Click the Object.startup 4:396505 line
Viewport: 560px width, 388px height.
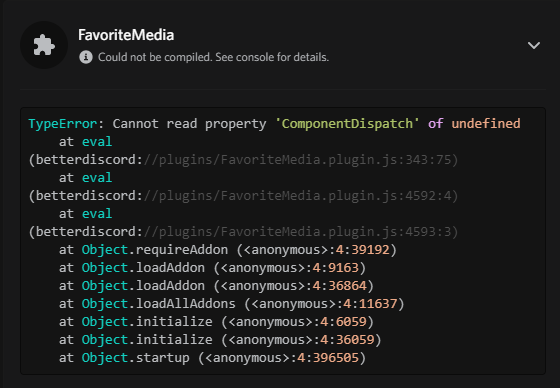212,358
